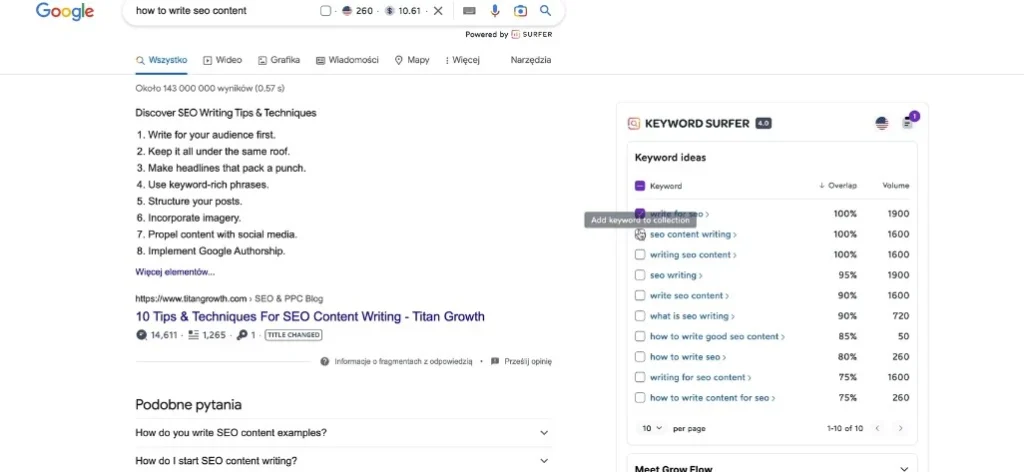Check the 'writing seo content' checkbox
Screen dimensions: 1024x472
[640, 255]
